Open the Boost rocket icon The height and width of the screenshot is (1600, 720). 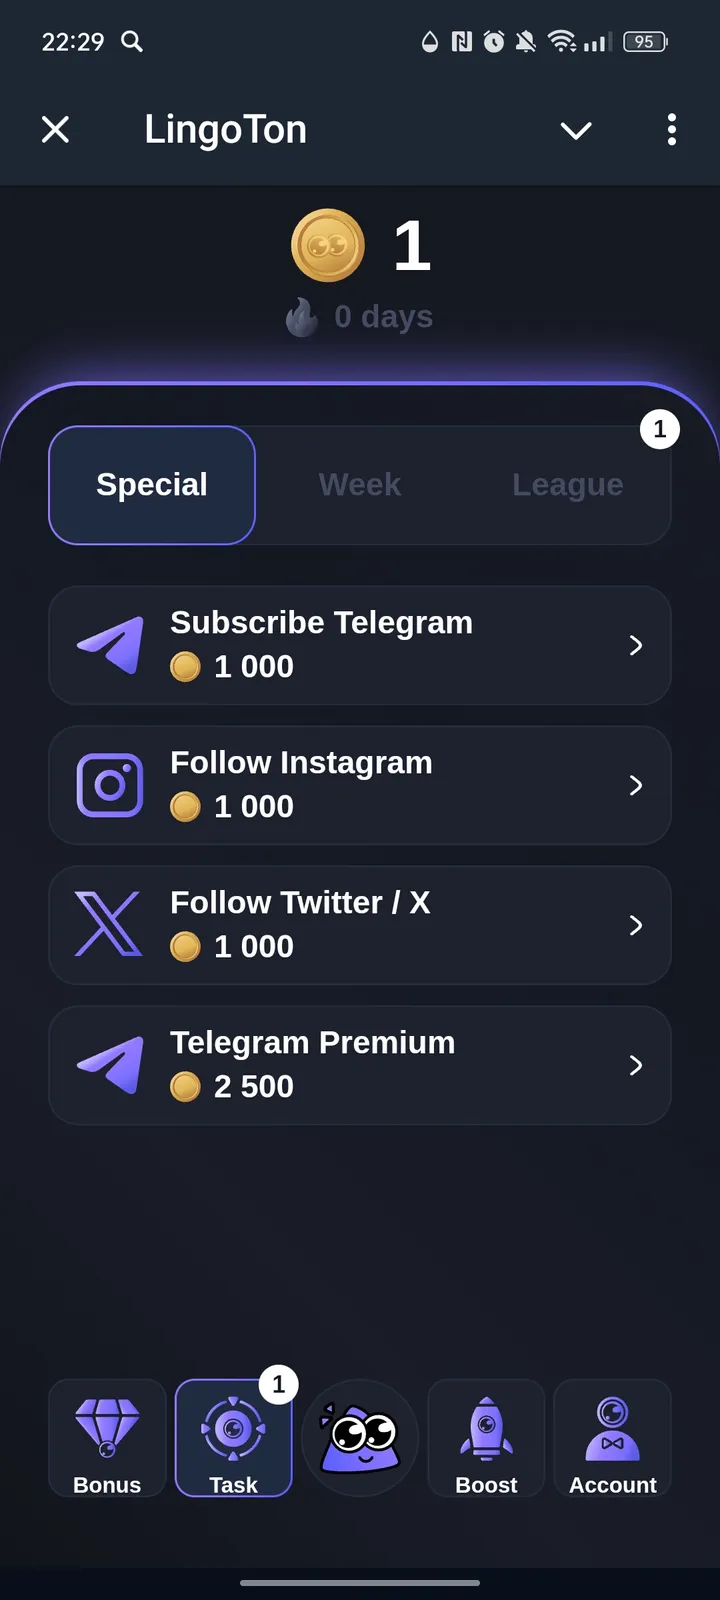pos(486,1428)
